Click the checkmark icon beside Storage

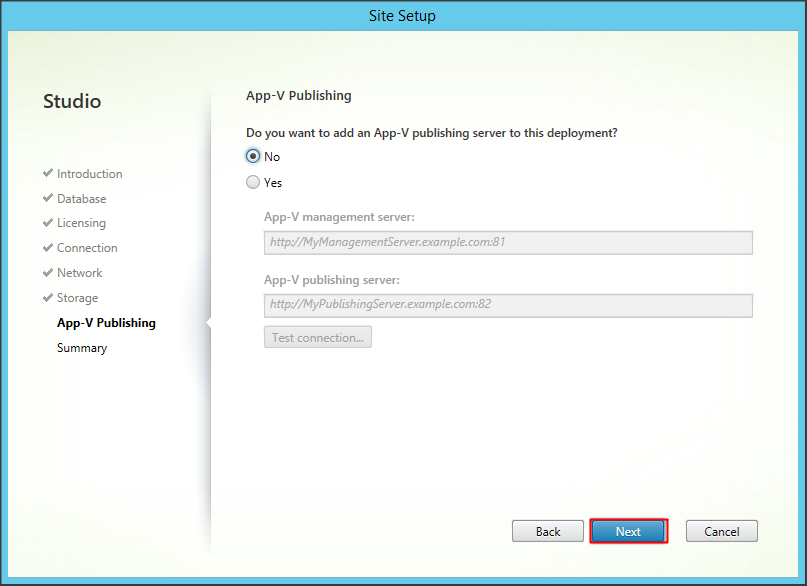(x=48, y=298)
